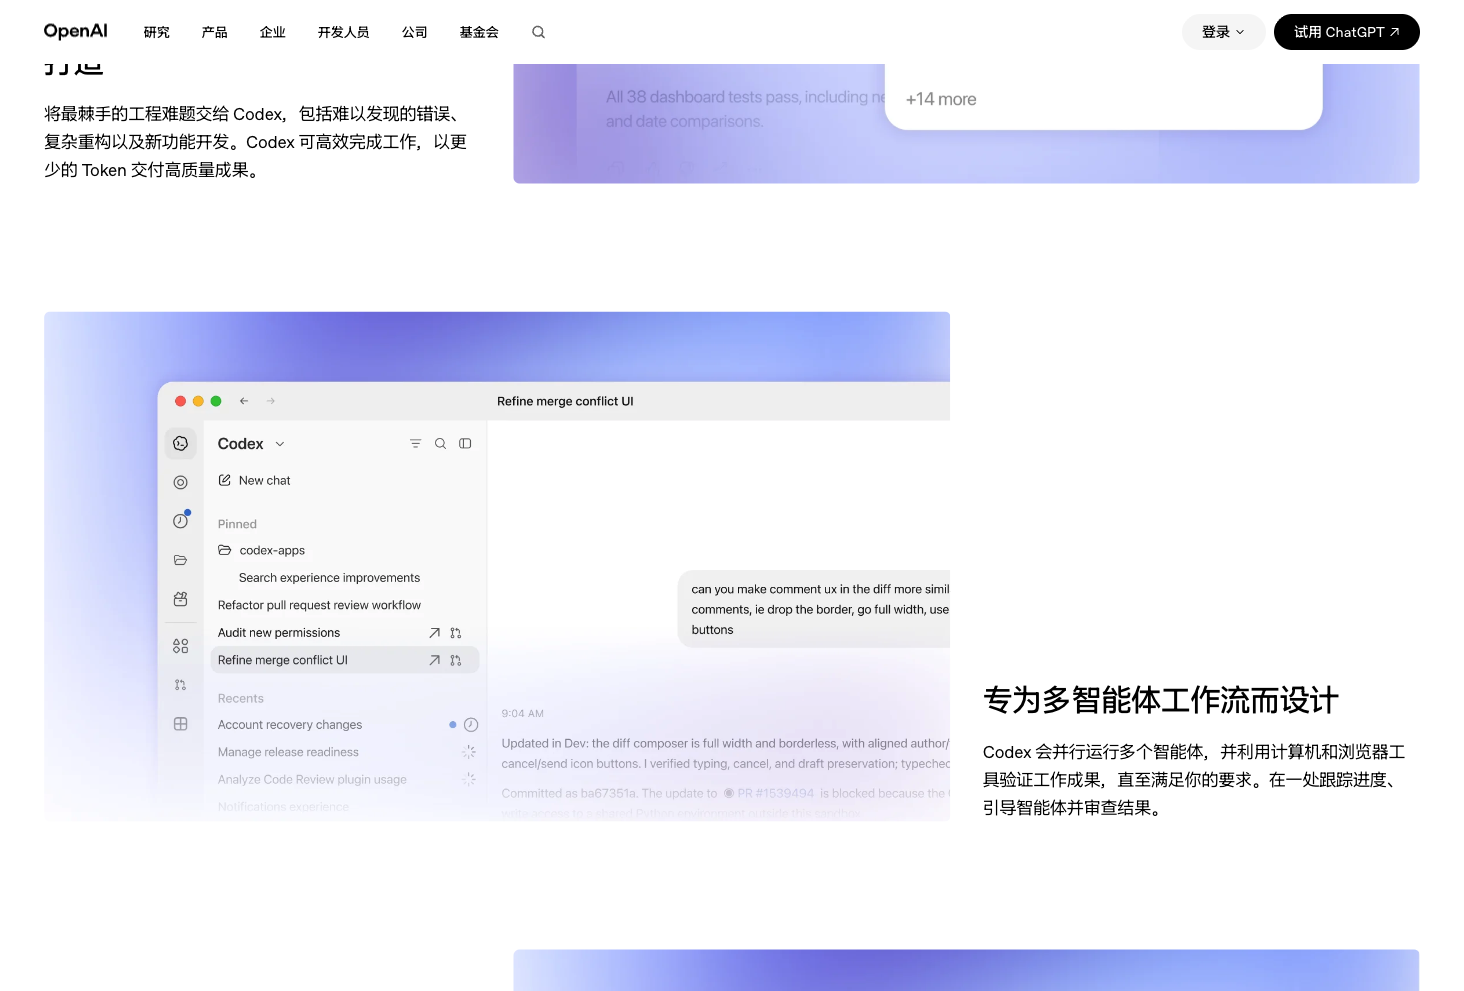Click the toolbox icon in sidebar rail

tap(180, 599)
